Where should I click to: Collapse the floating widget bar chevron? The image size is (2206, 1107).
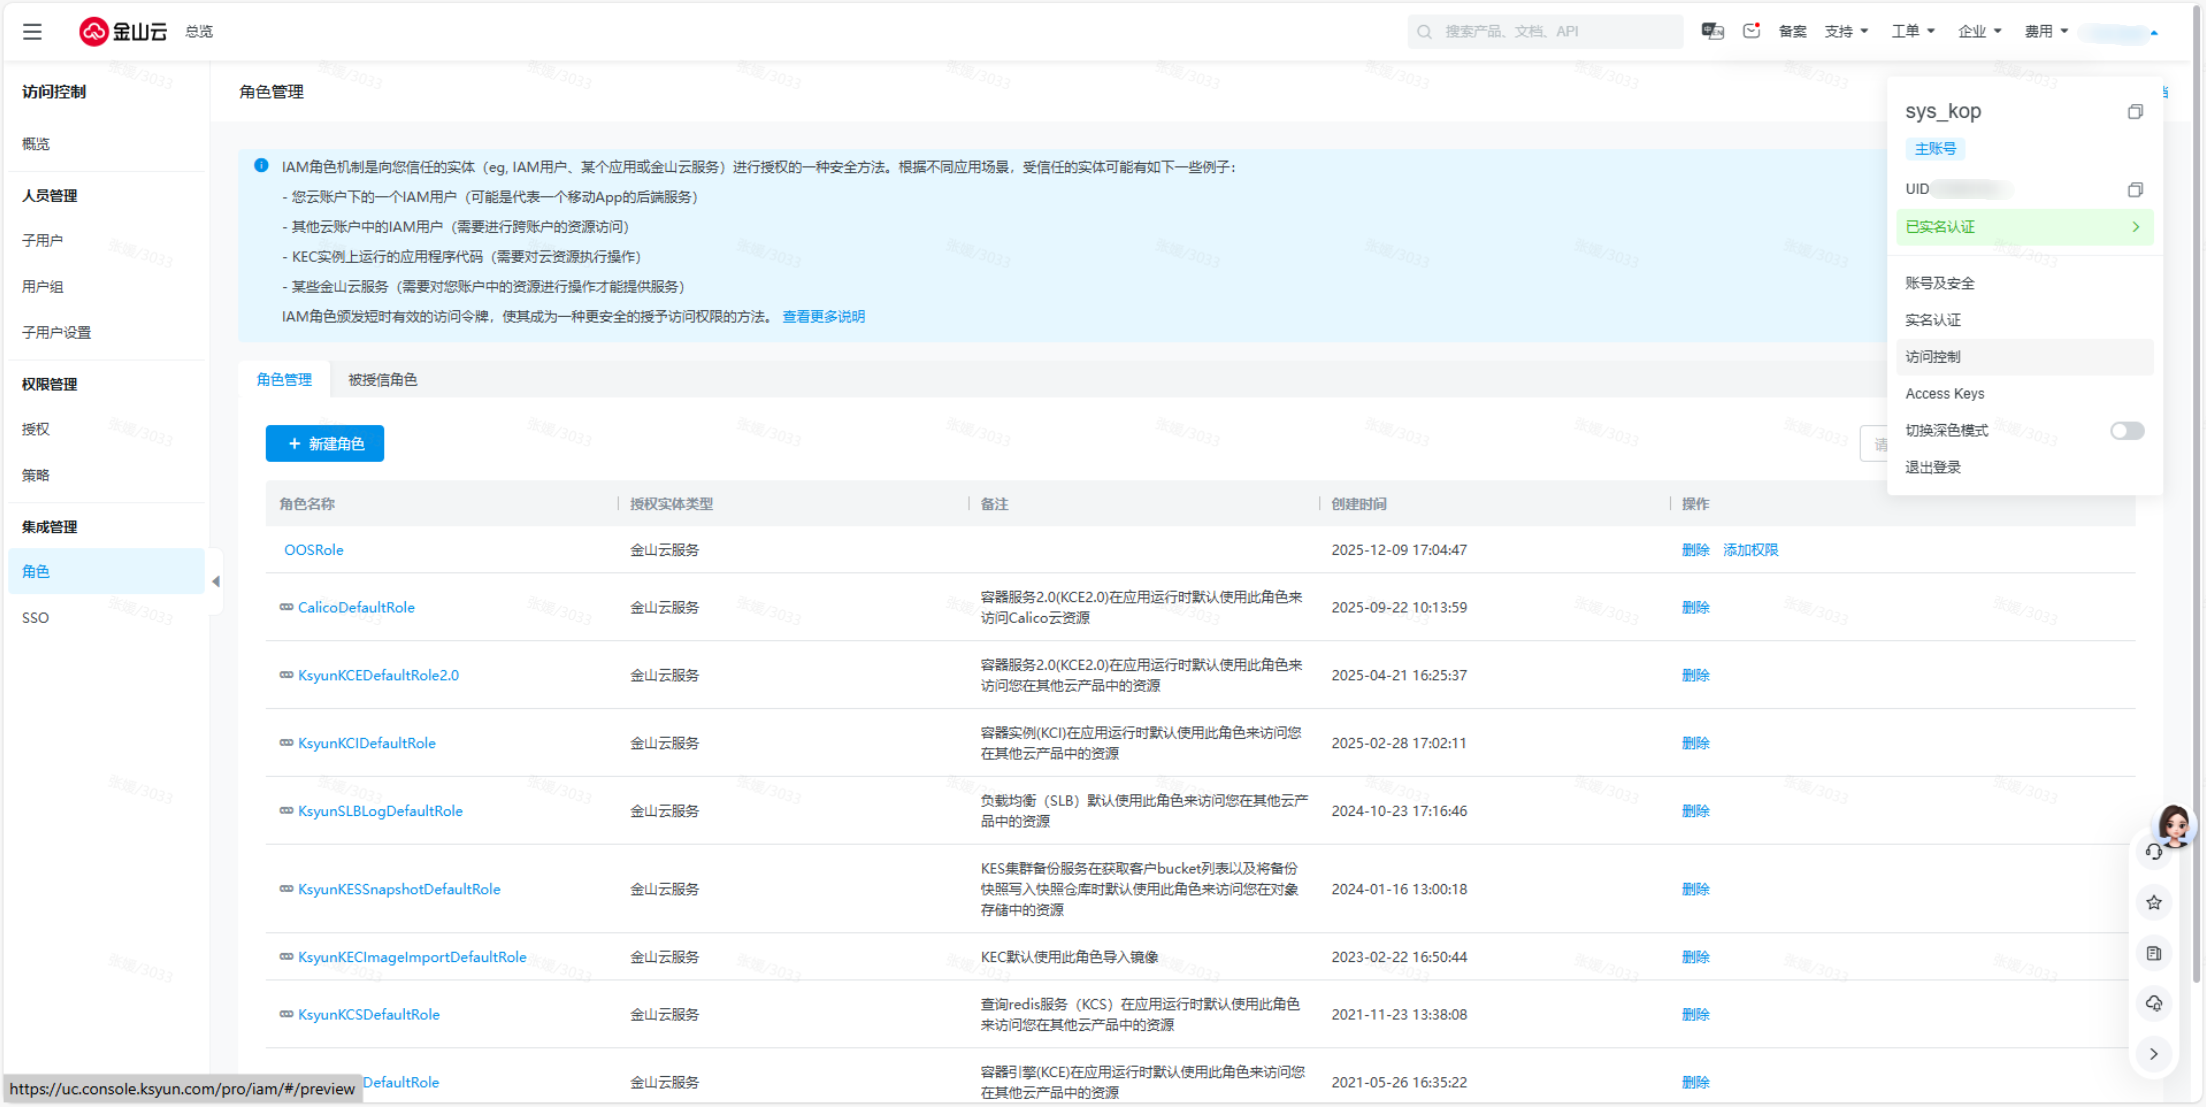(2154, 1054)
